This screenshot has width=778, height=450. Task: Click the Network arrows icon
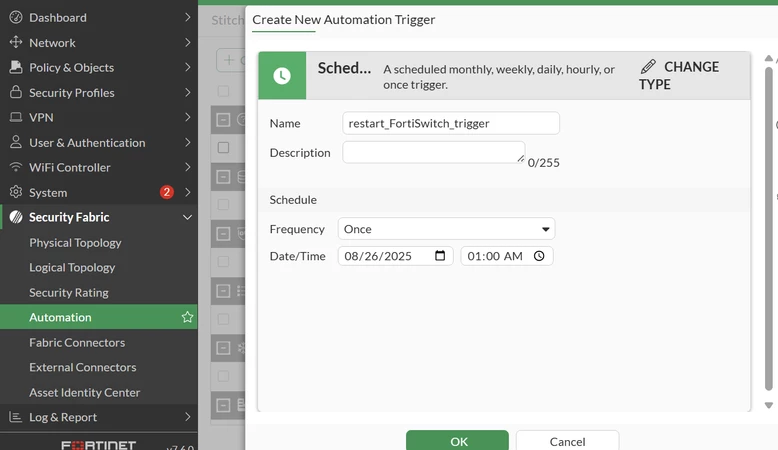[16, 42]
